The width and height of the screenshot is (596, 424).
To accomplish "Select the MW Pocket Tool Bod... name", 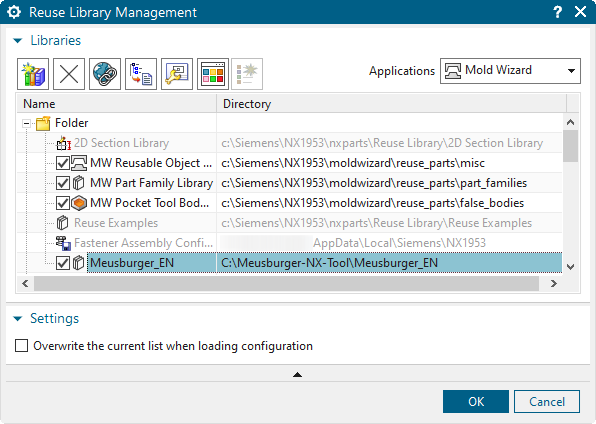I will pyautogui.click(x=149, y=203).
